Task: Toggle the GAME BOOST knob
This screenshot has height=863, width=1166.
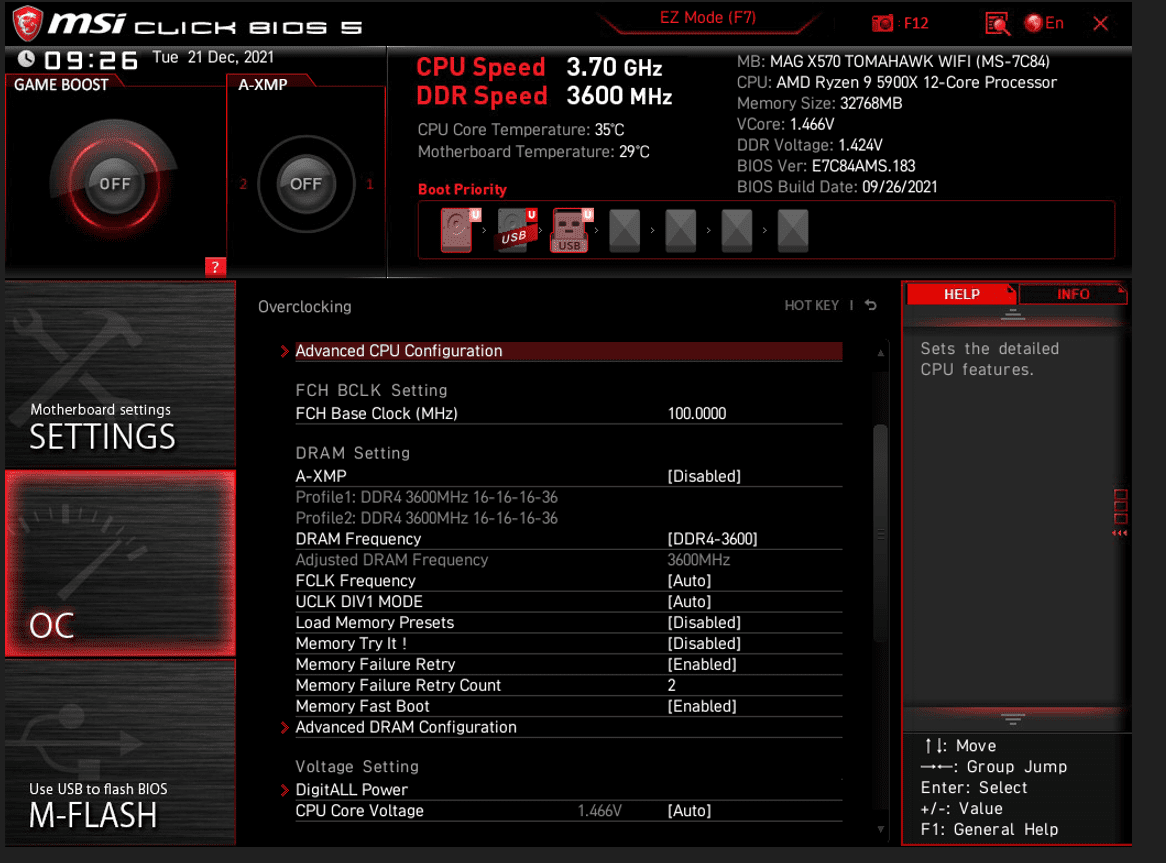Action: click(115, 184)
